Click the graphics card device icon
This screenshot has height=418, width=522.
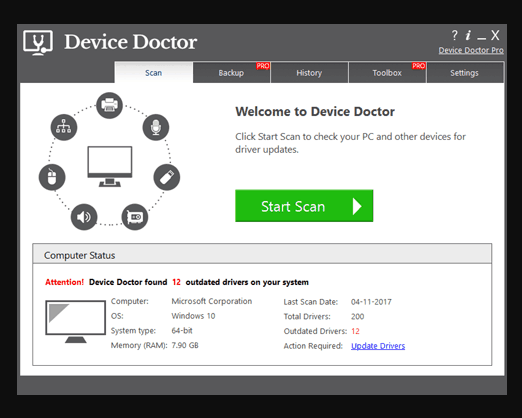point(135,217)
